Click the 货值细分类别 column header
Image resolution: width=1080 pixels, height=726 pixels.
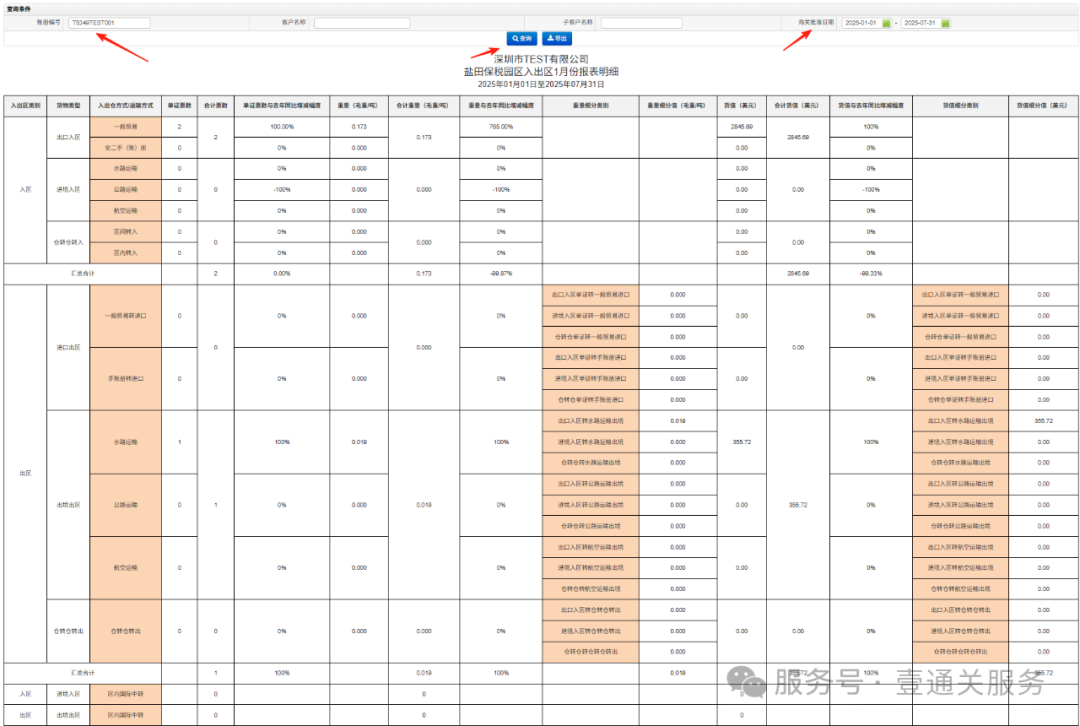[960, 105]
